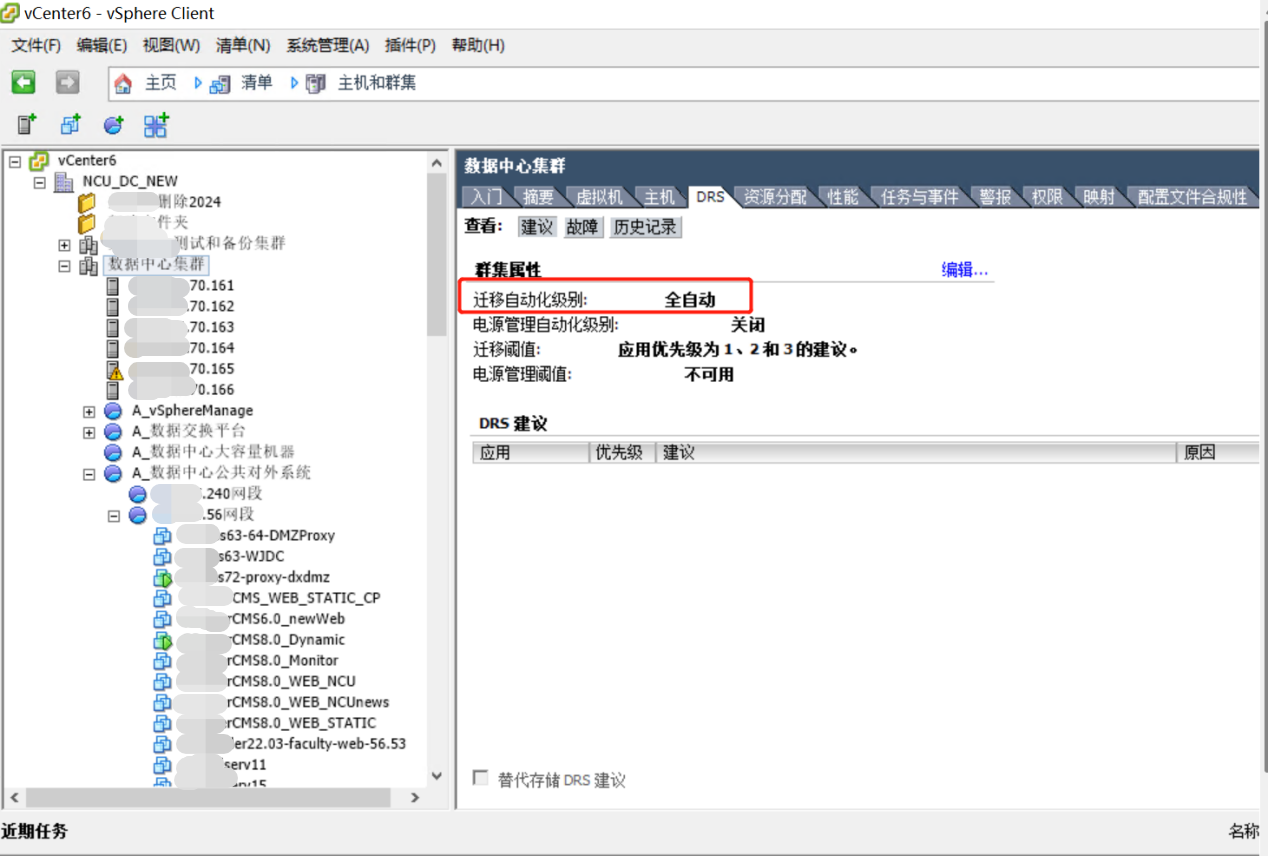1268x856 pixels.
Task: Select the Add Host toolbar icon
Action: coord(27,125)
